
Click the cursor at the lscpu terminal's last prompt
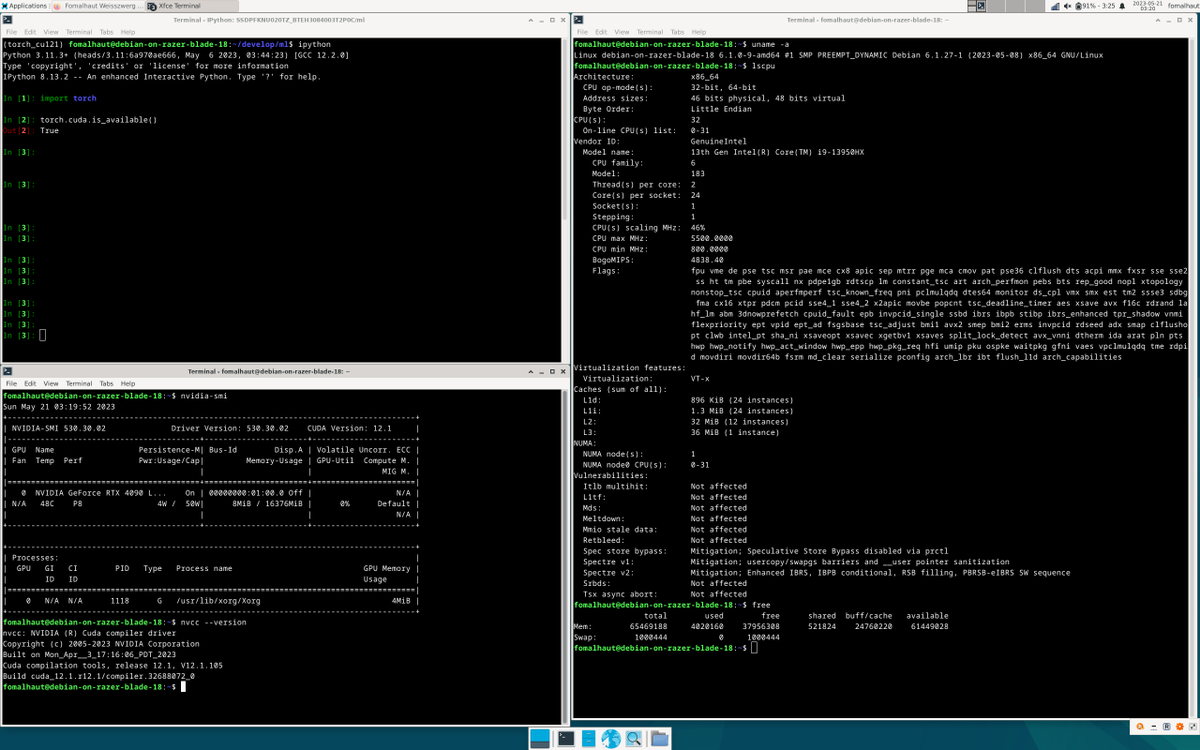coord(755,648)
